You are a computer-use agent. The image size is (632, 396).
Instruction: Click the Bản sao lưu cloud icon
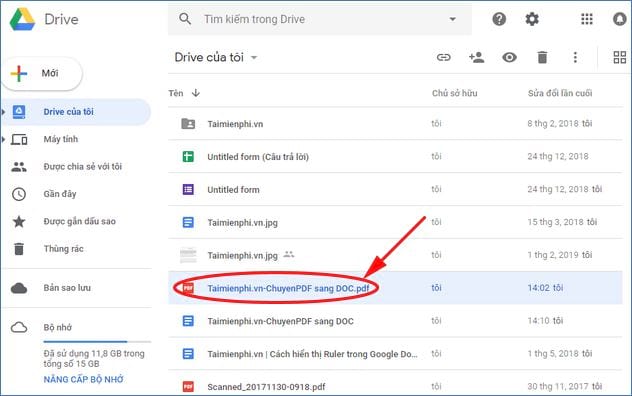(19, 288)
